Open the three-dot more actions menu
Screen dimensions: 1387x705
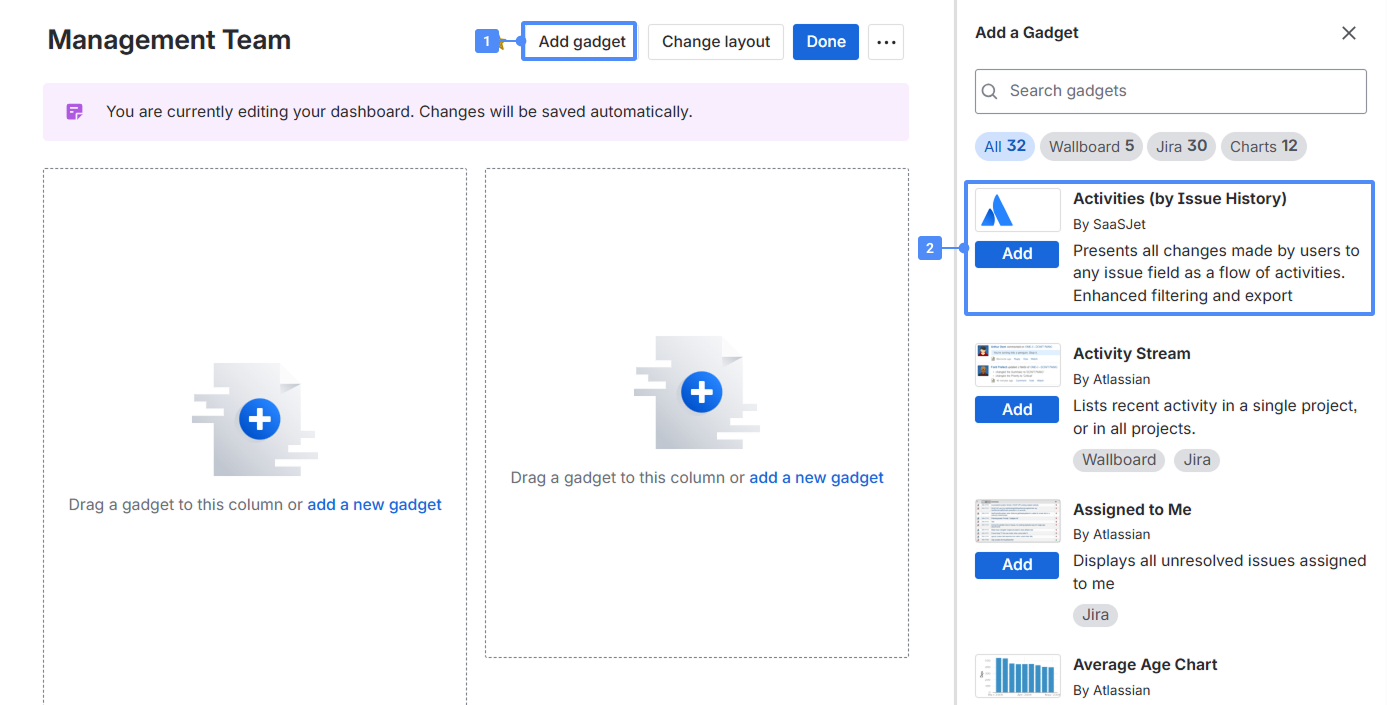(x=885, y=42)
